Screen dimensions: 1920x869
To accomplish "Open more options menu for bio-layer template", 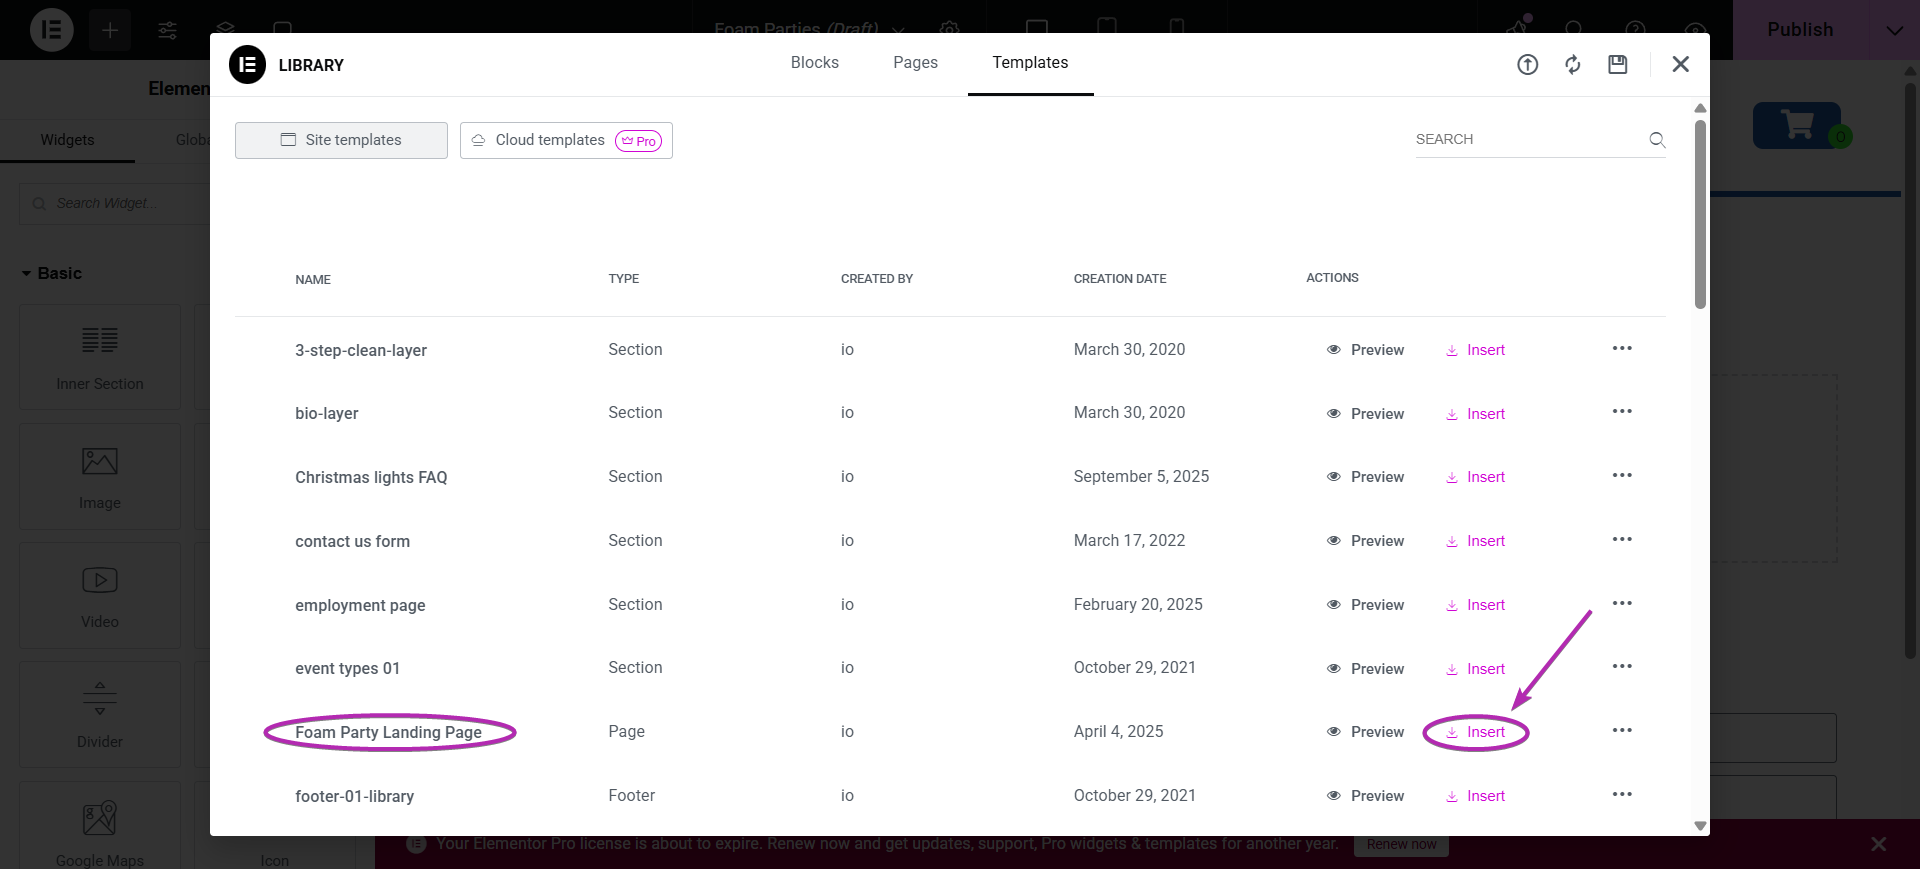I will tap(1621, 412).
